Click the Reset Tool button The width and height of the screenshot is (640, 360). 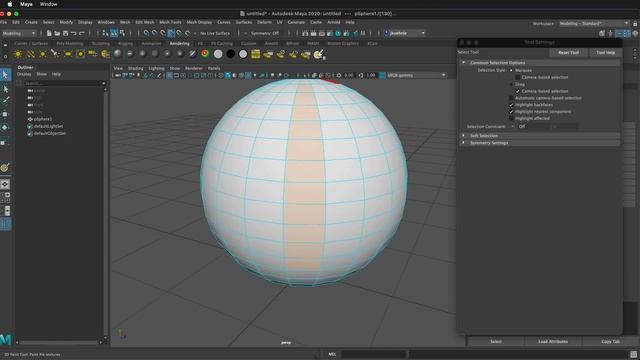click(x=568, y=52)
